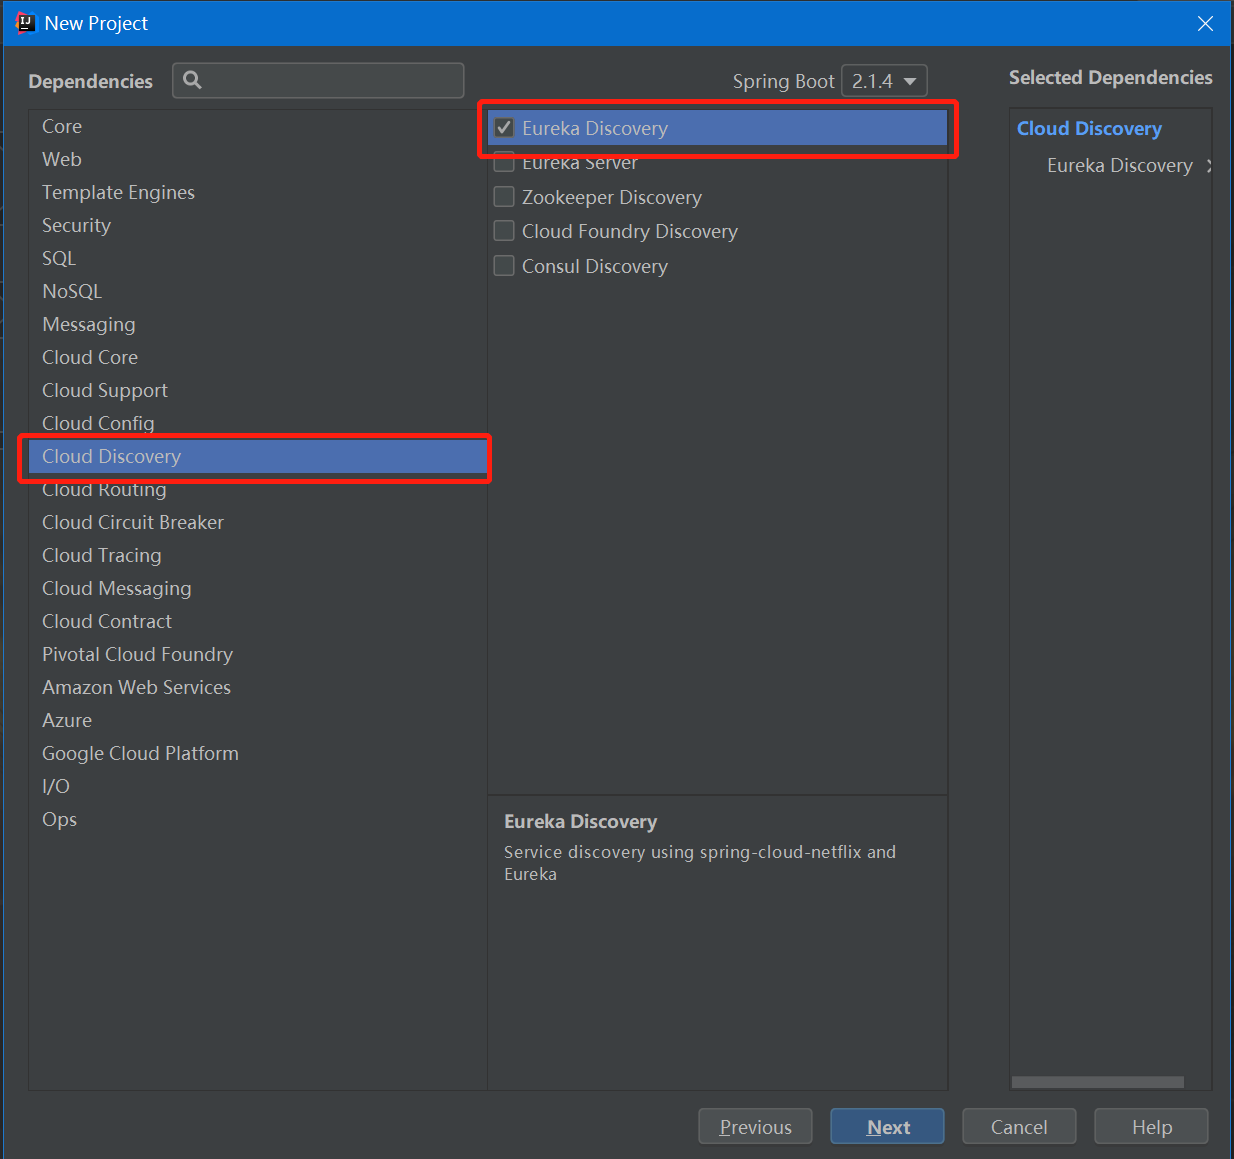1234x1159 pixels.
Task: Choose the Ops category
Action: click(258, 819)
